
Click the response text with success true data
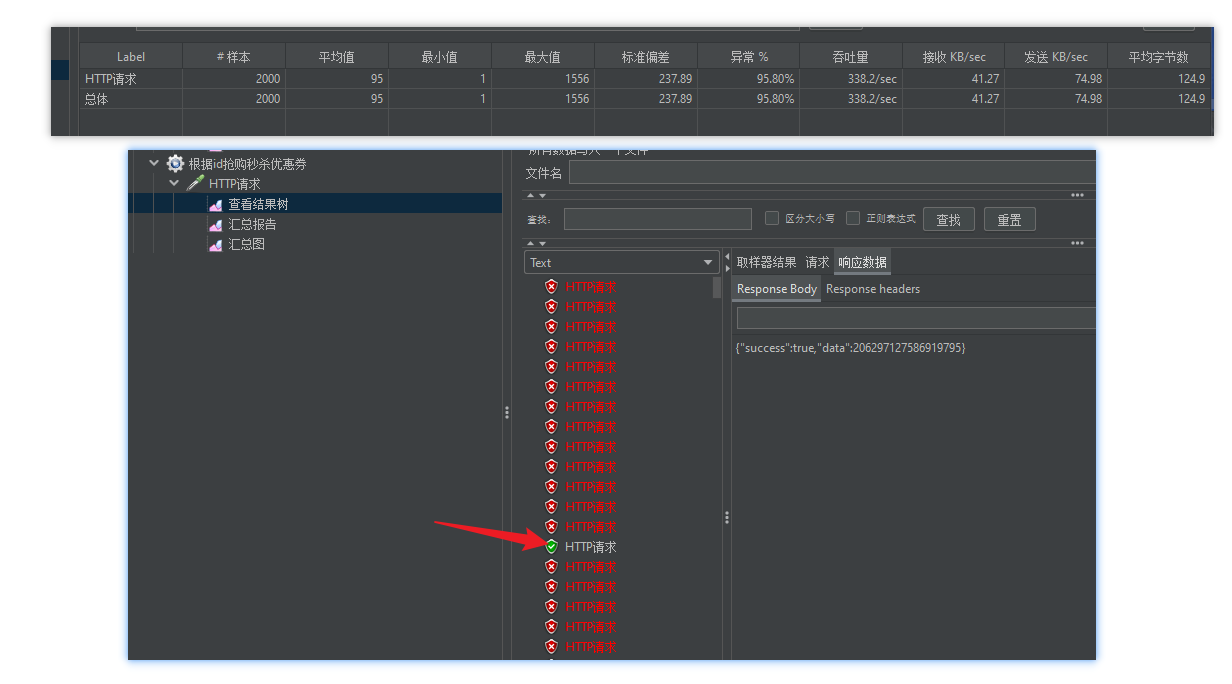pyautogui.click(x=850, y=347)
